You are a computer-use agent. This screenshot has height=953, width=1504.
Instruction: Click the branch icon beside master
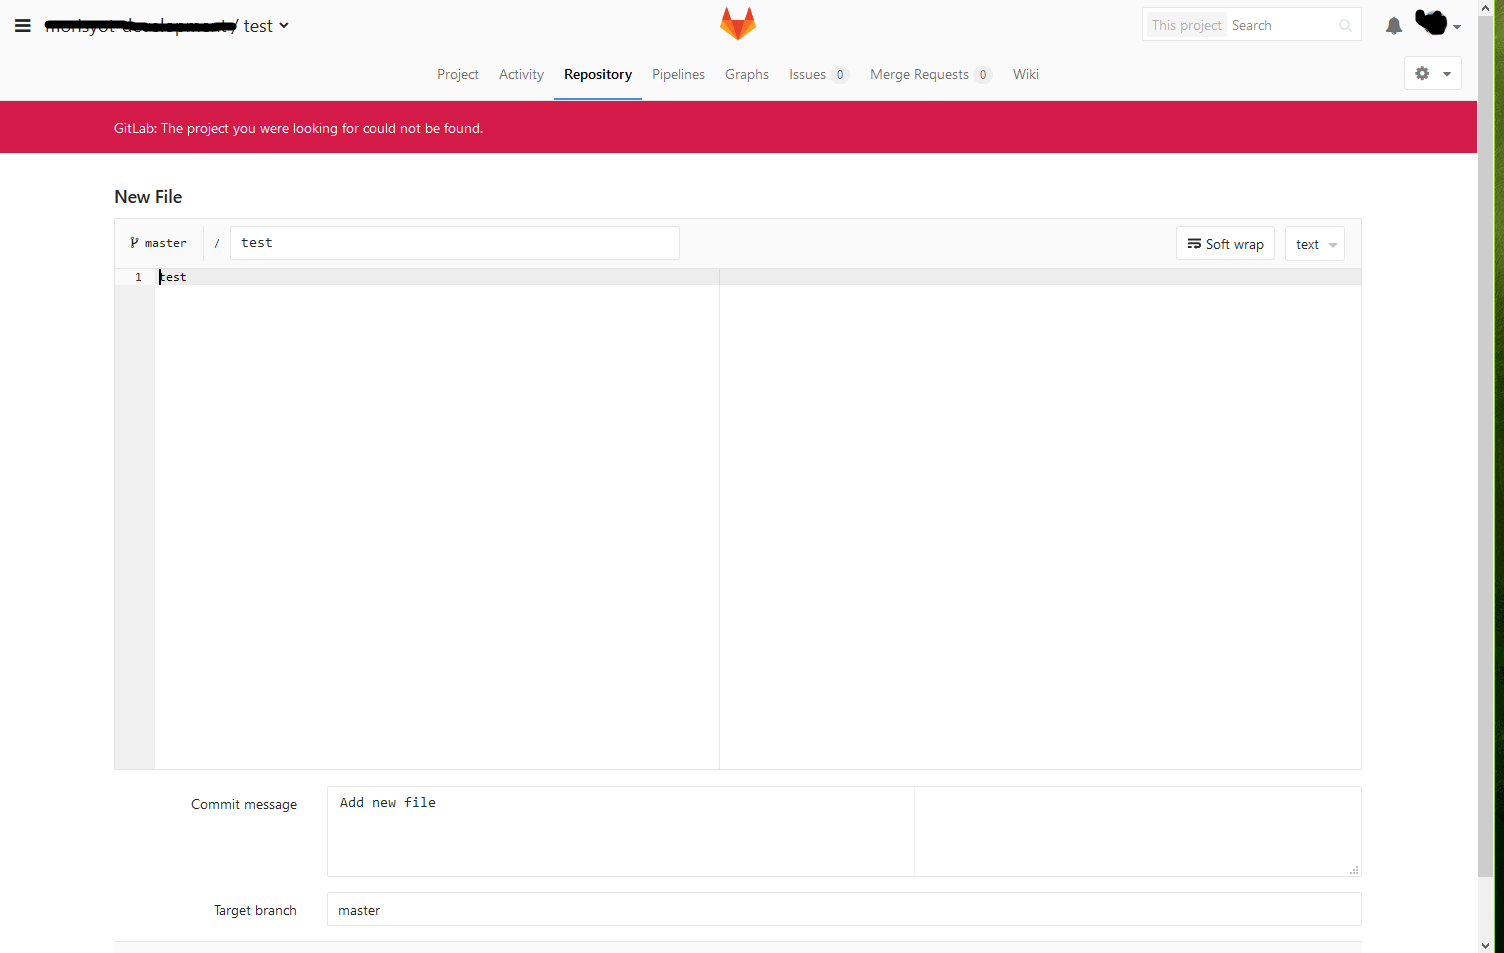pos(134,242)
